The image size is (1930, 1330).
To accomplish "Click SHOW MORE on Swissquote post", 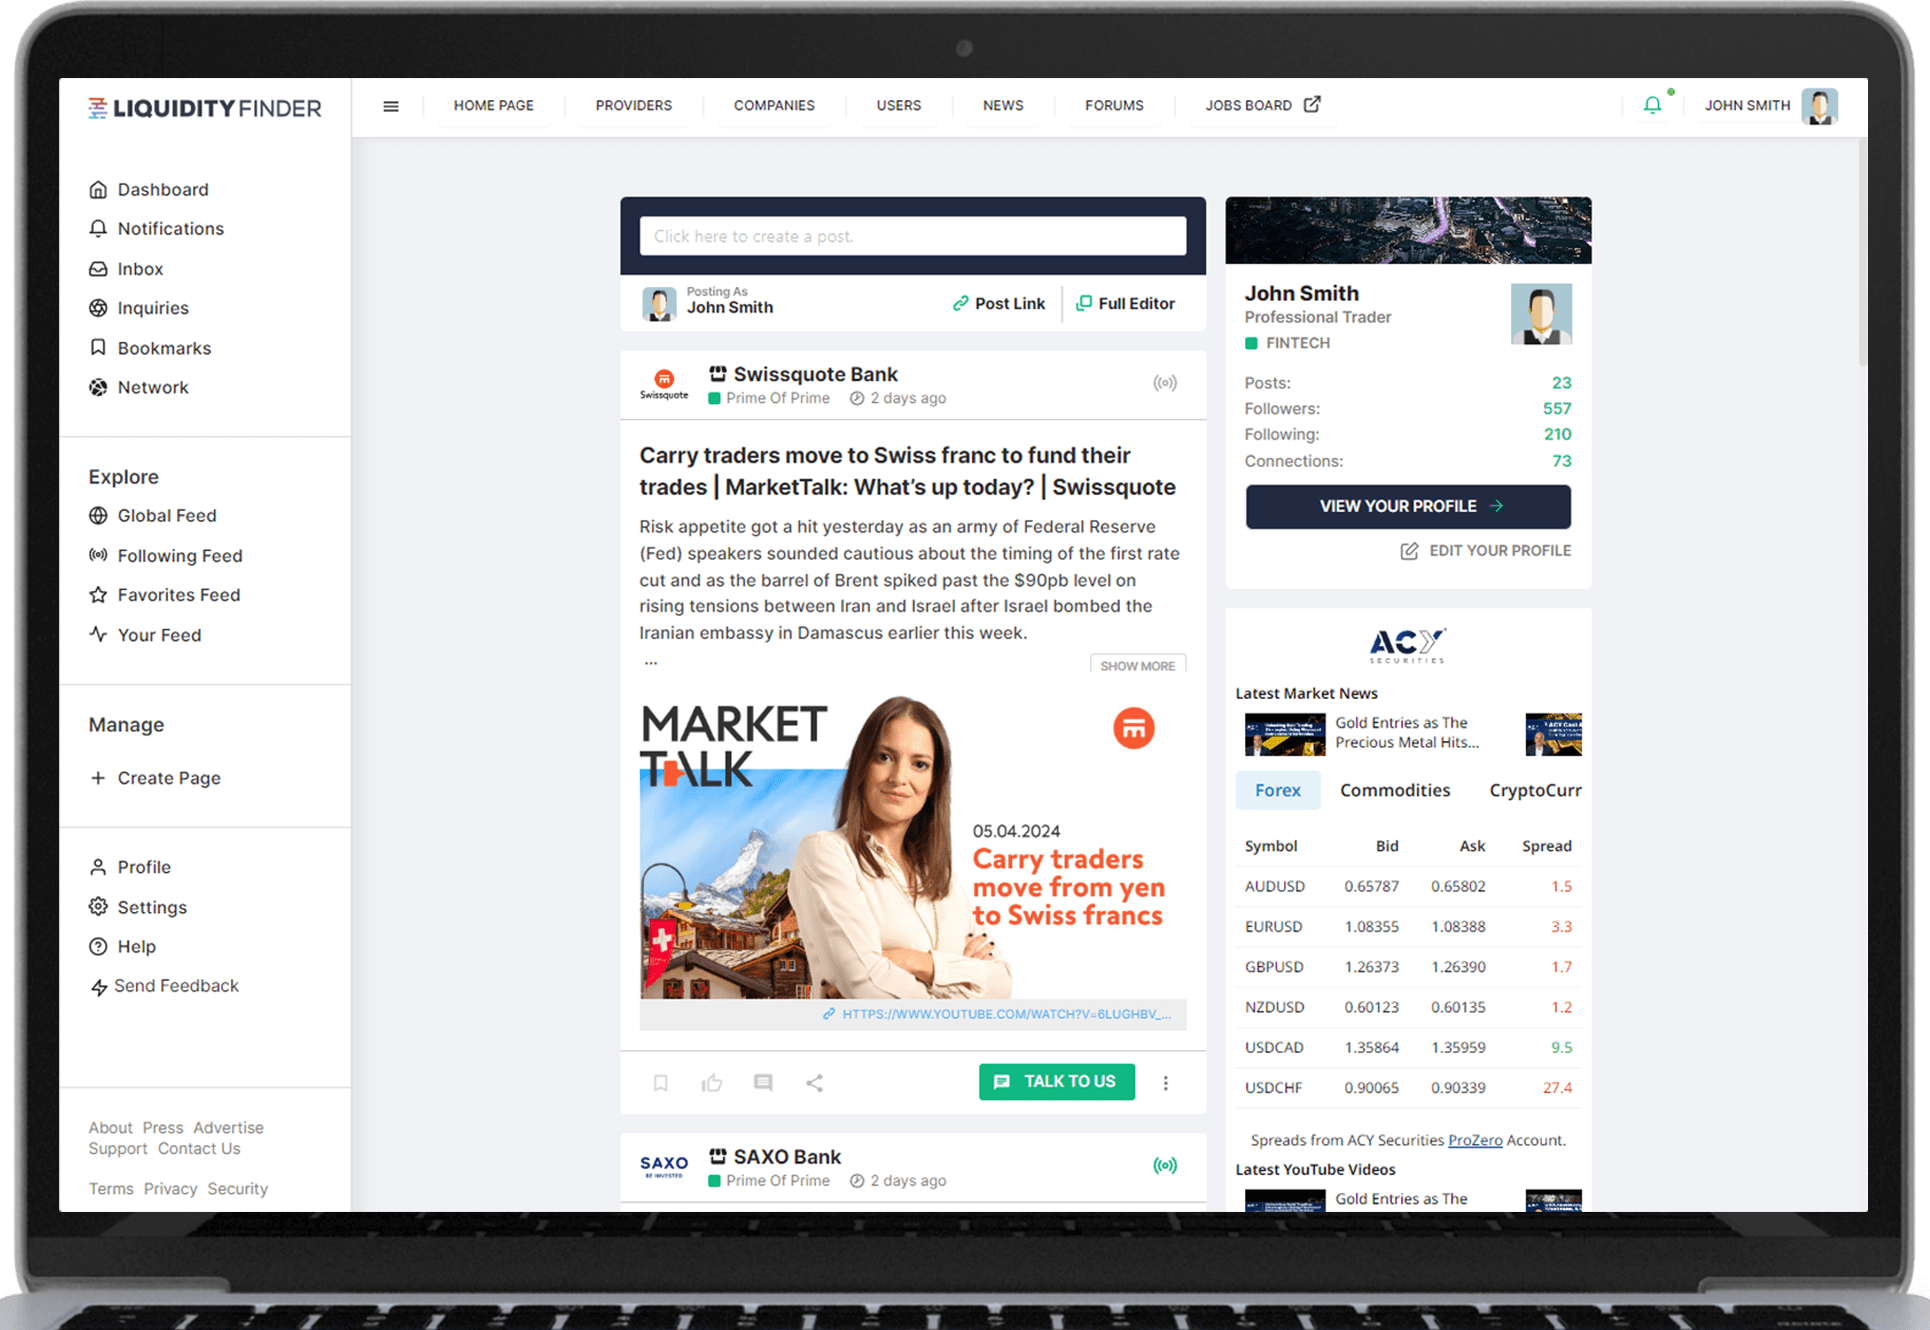I will pyautogui.click(x=1138, y=665).
